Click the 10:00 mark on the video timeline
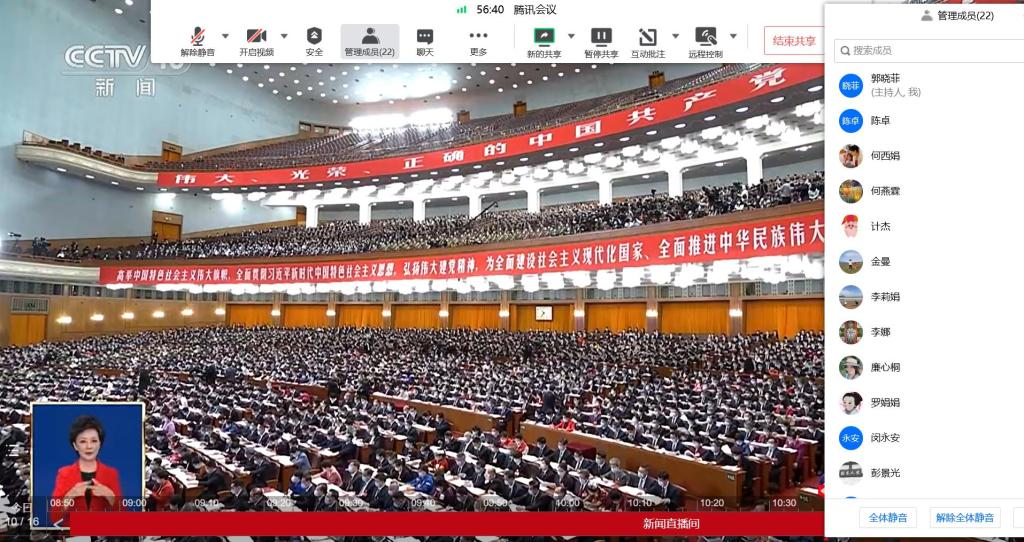 567,503
